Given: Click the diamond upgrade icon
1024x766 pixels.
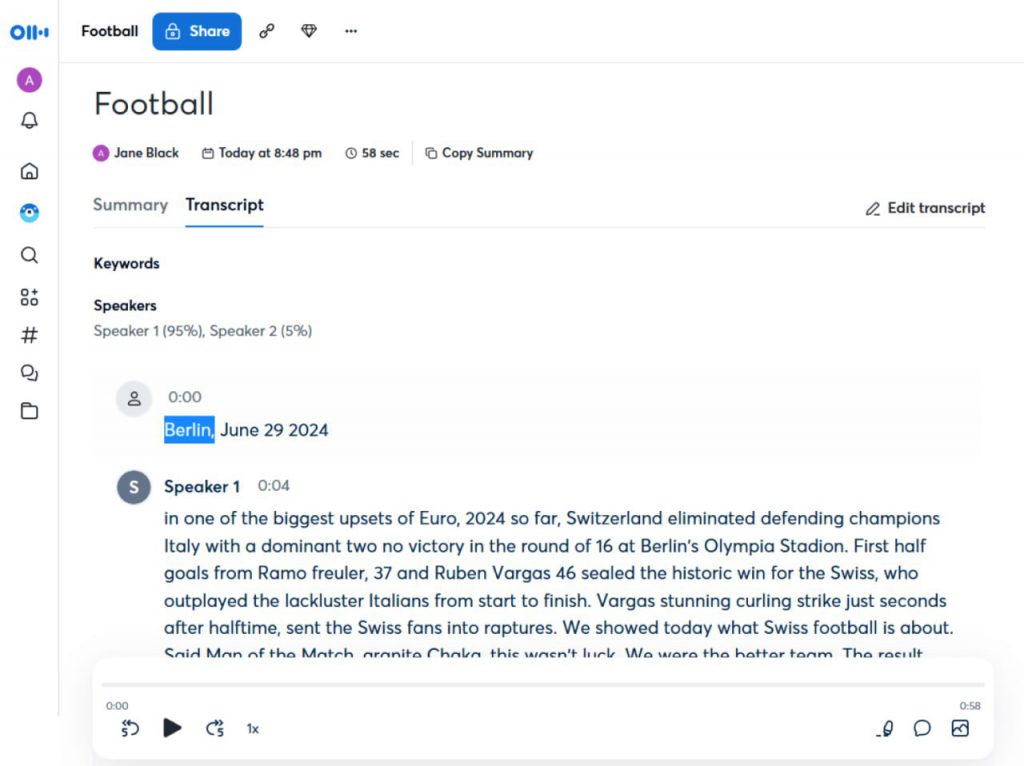Looking at the screenshot, I should click(x=309, y=31).
